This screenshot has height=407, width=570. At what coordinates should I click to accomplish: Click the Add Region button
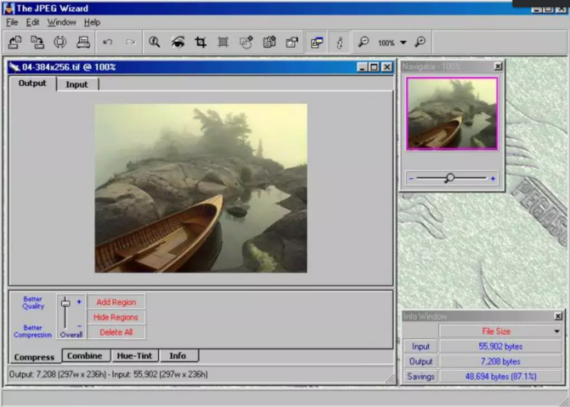click(x=116, y=302)
